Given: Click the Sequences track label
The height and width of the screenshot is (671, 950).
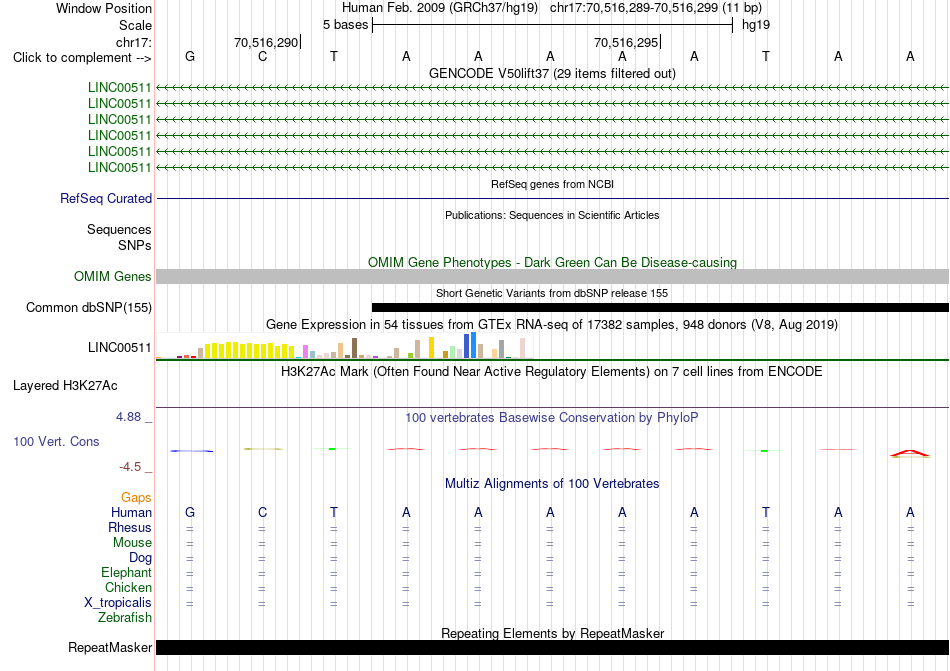Looking at the screenshot, I should (119, 230).
